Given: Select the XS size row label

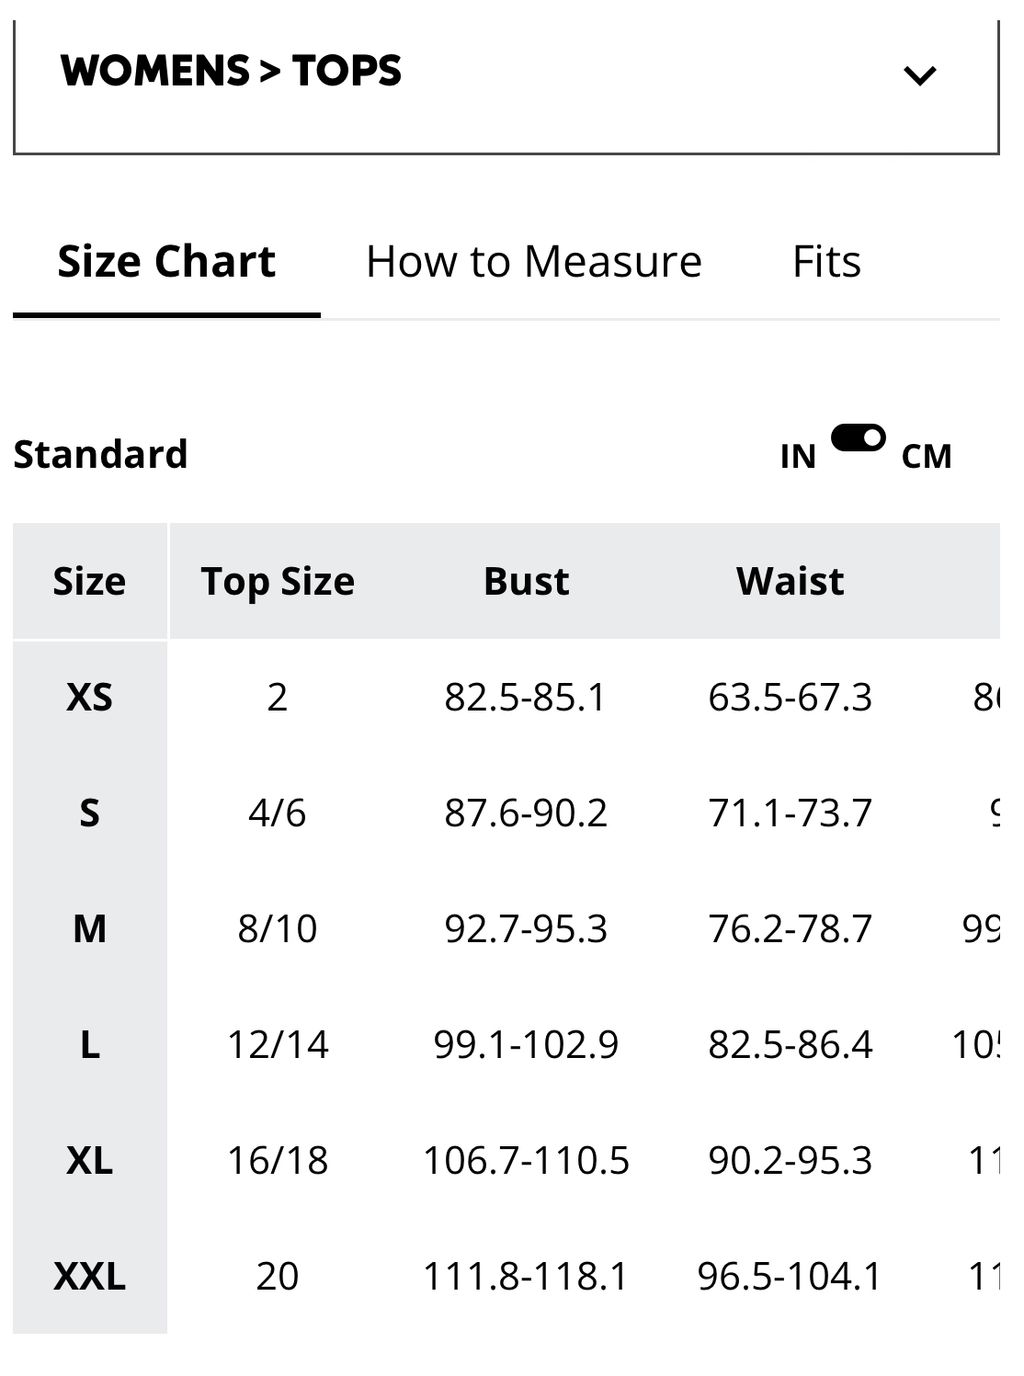Looking at the screenshot, I should [90, 697].
